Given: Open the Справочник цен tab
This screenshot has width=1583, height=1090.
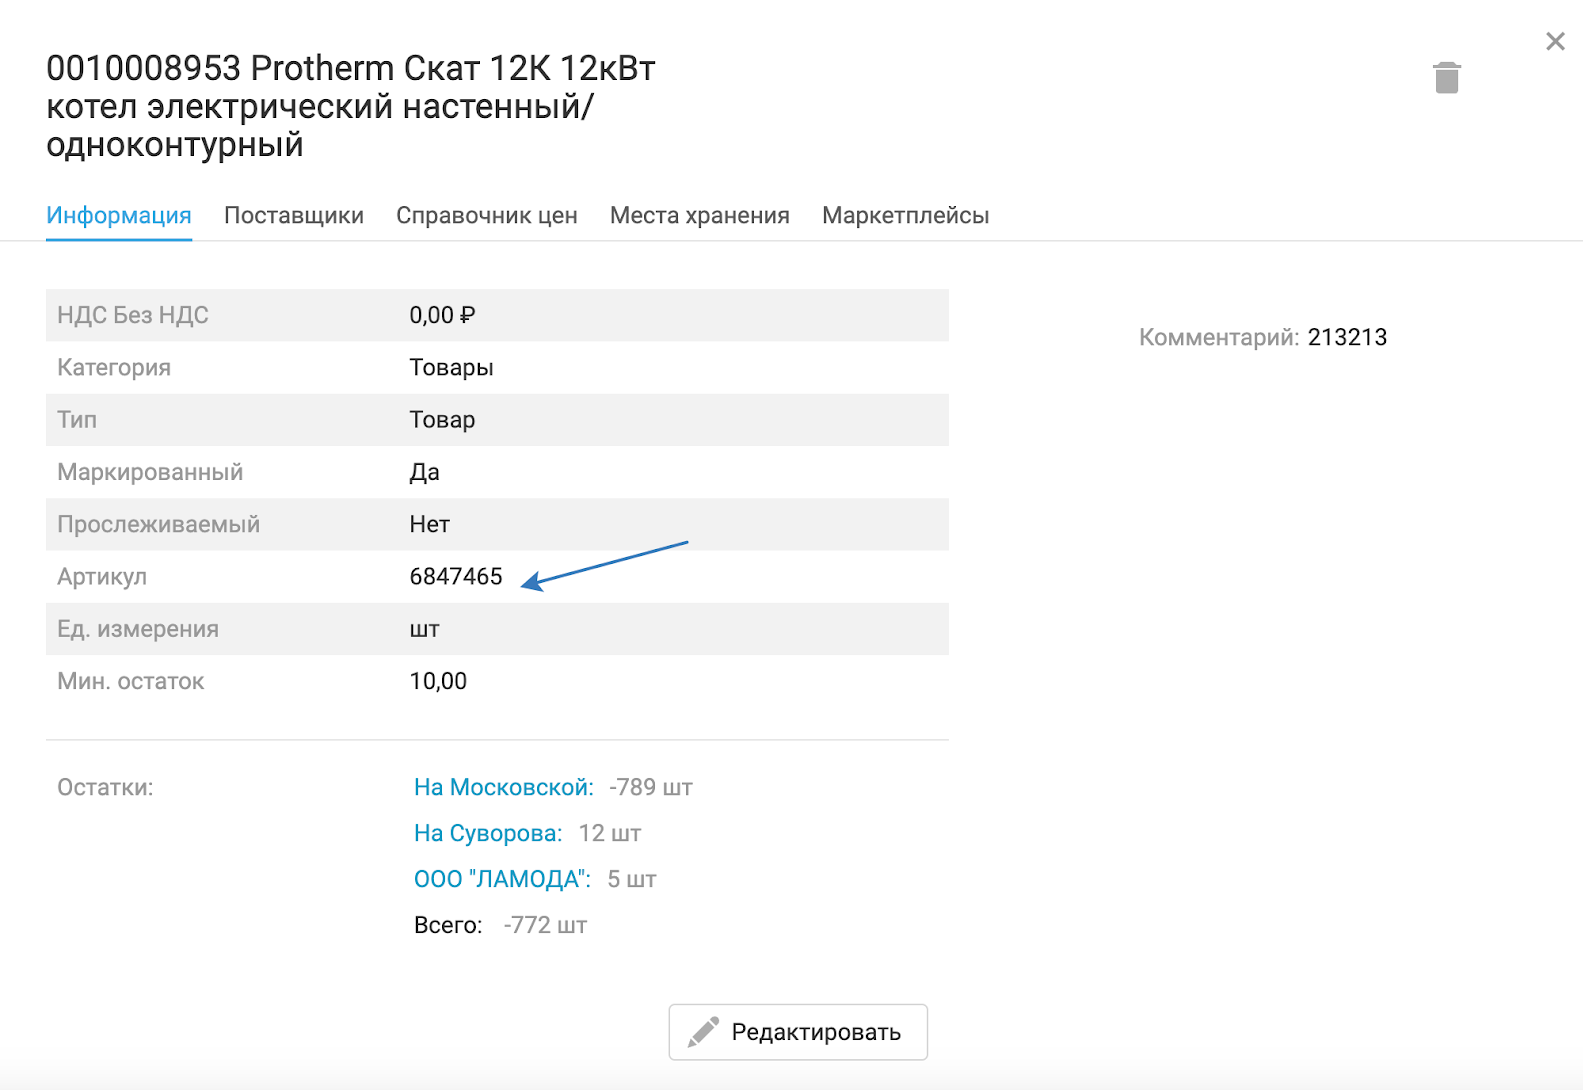Looking at the screenshot, I should 487,215.
